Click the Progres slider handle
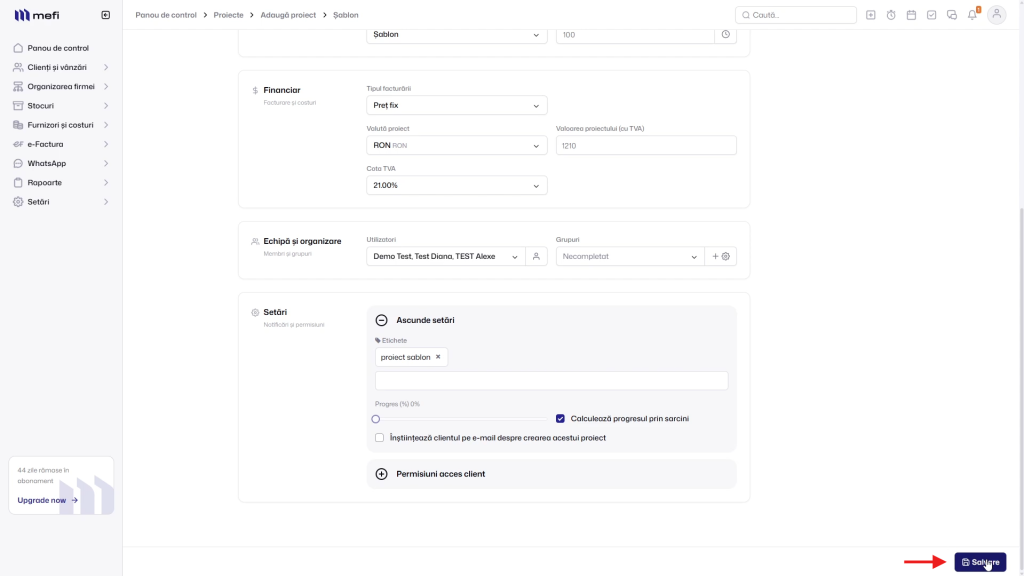 [376, 419]
